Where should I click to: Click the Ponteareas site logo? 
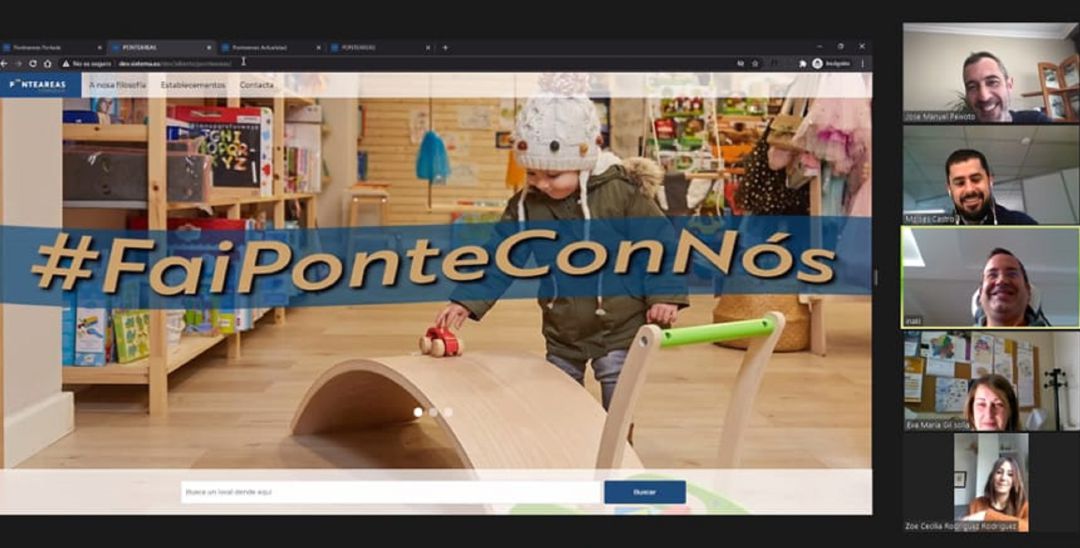coord(40,85)
